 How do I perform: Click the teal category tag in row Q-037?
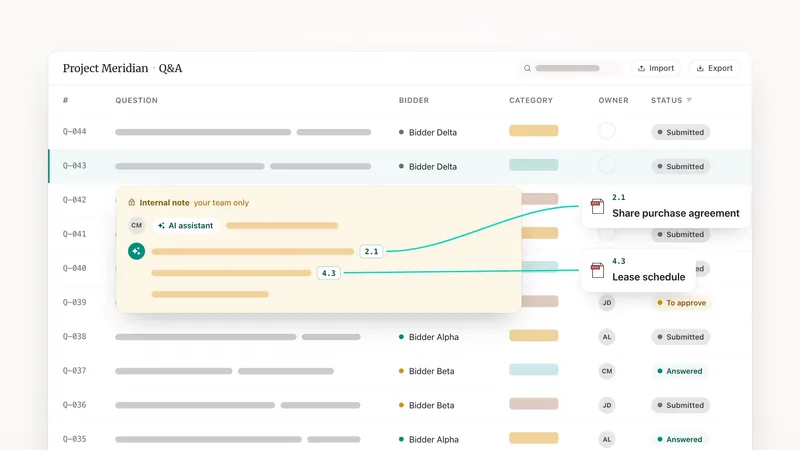pyautogui.click(x=534, y=369)
